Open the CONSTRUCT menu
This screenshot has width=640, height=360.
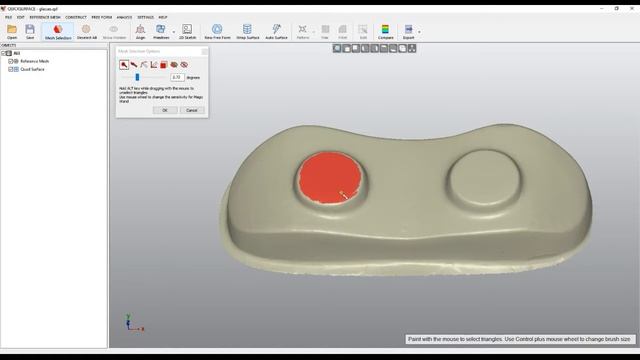76,17
